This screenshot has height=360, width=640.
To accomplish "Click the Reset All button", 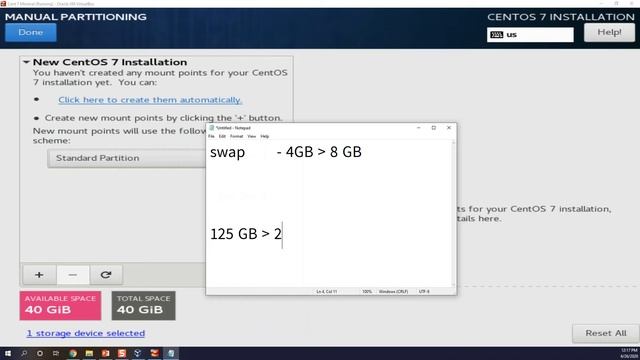I will coord(606,333).
